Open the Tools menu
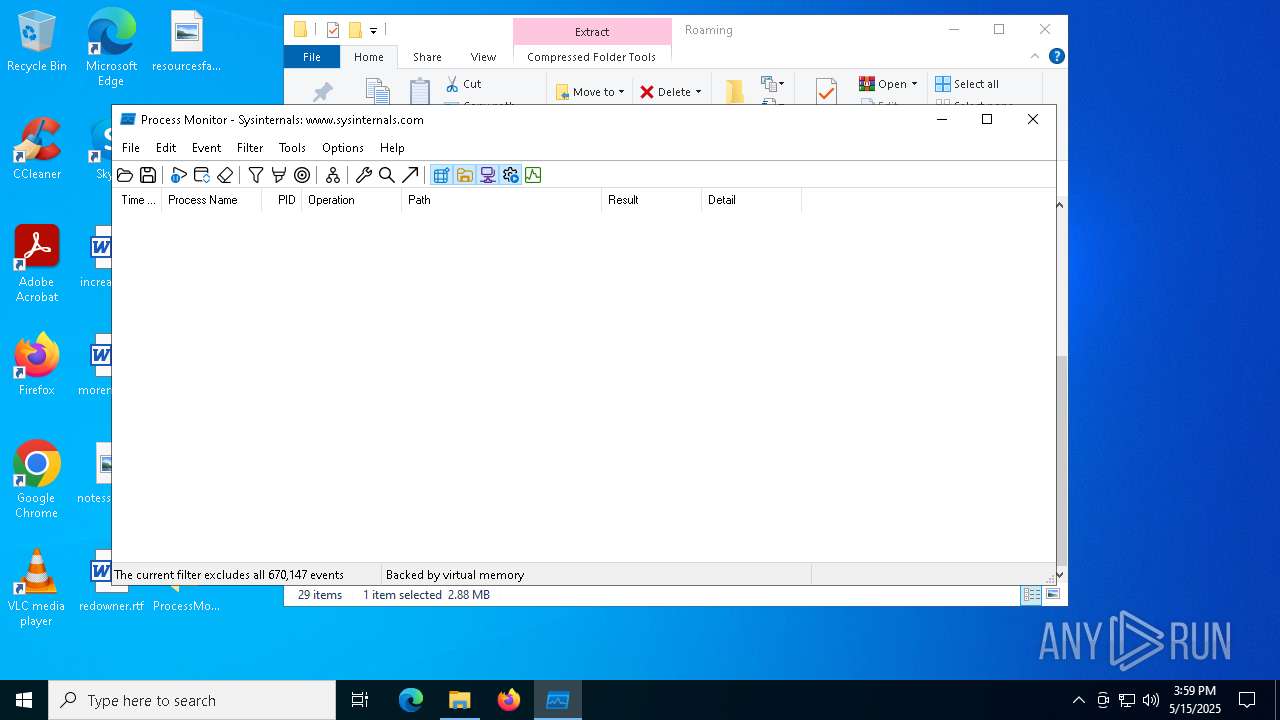 [292, 147]
